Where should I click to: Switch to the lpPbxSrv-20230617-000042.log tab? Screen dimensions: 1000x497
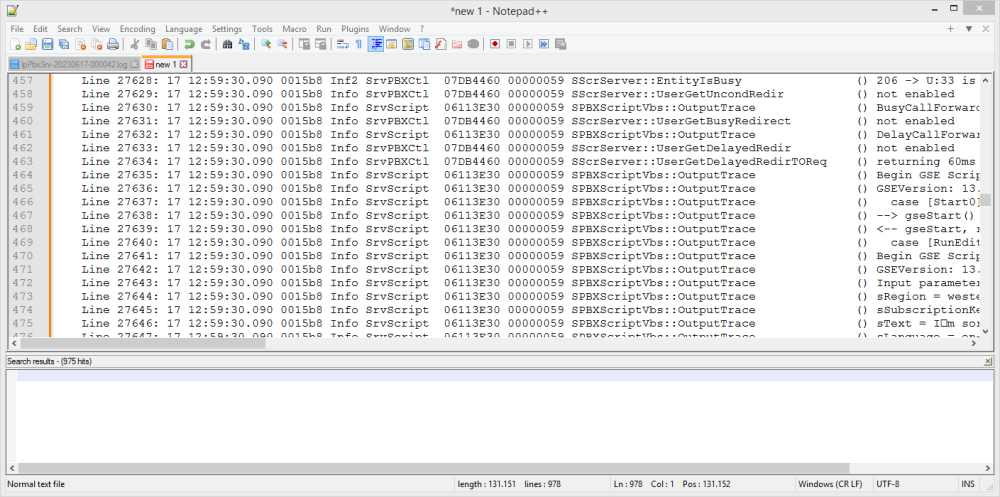[x=75, y=64]
